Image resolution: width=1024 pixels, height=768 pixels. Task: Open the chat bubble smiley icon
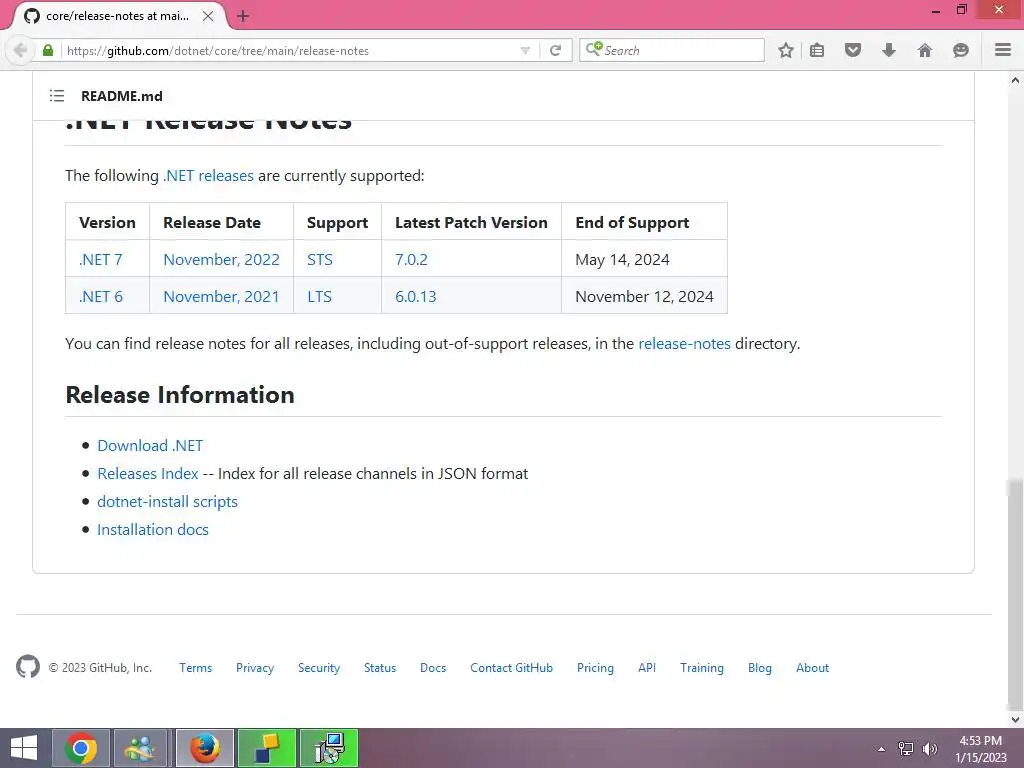(960, 50)
